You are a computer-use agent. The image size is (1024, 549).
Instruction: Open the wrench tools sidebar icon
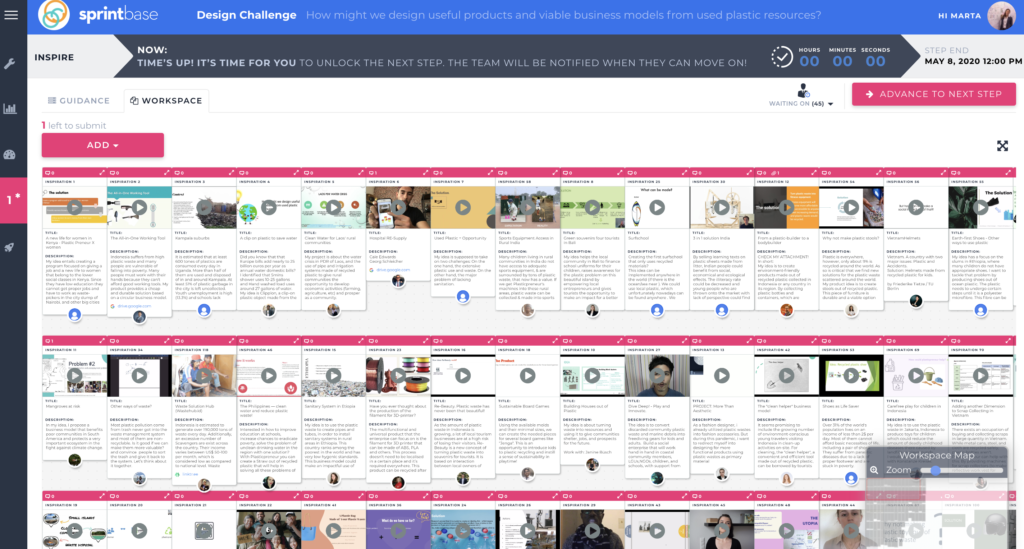(x=10, y=63)
